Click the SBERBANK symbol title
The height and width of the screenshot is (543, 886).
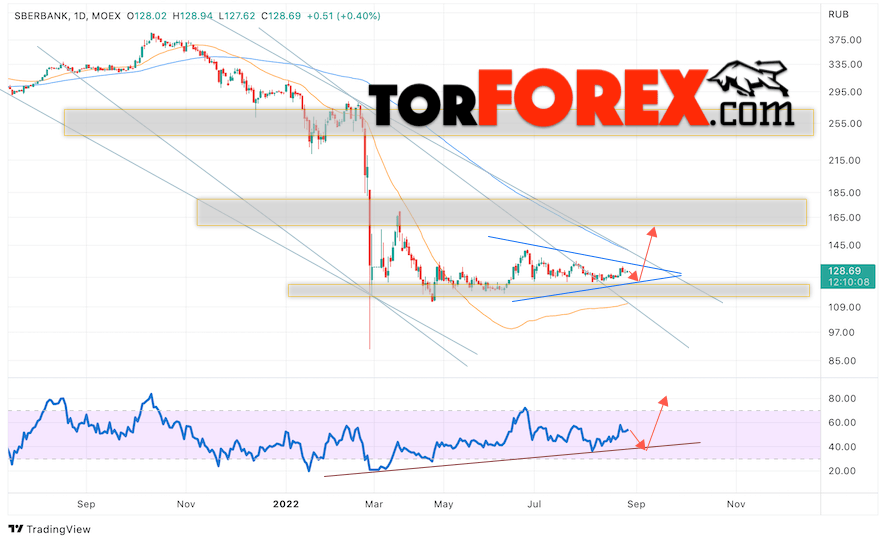click(42, 16)
